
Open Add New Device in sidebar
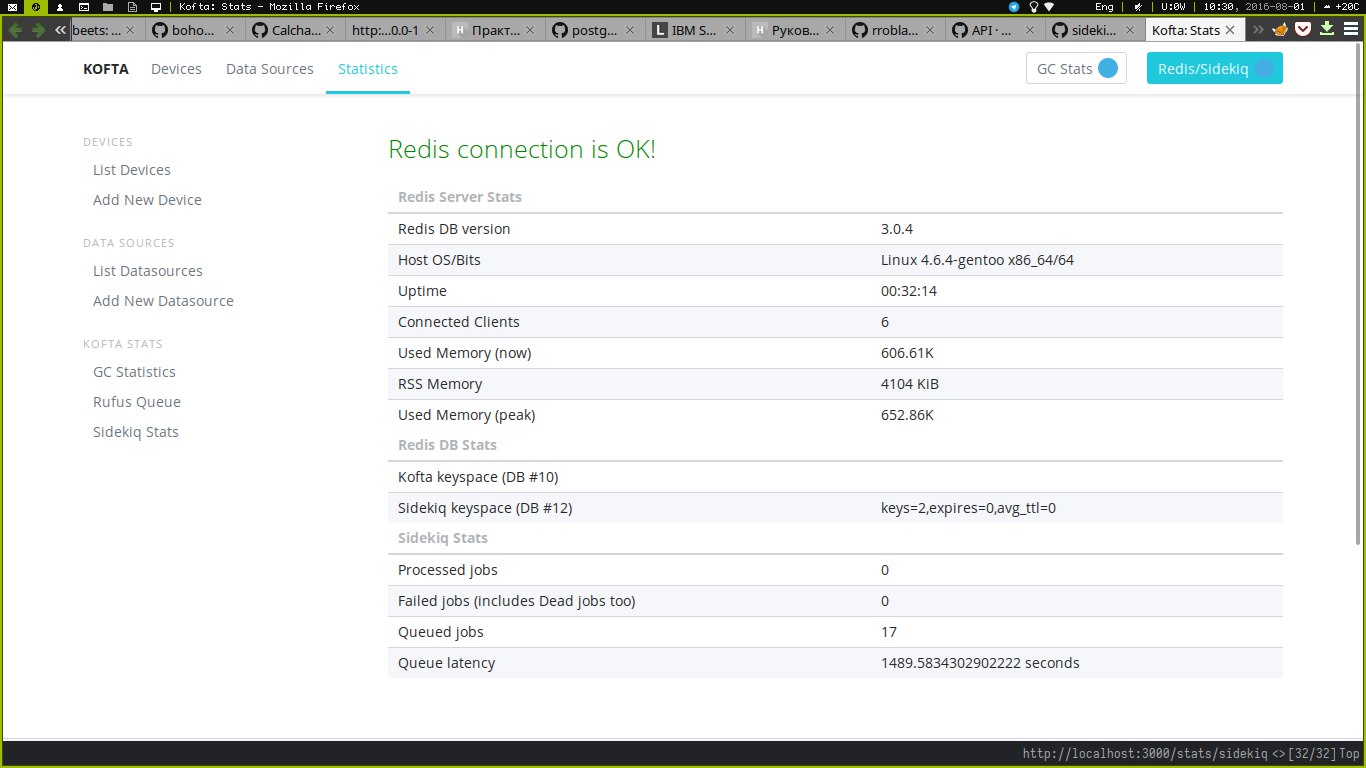(147, 200)
